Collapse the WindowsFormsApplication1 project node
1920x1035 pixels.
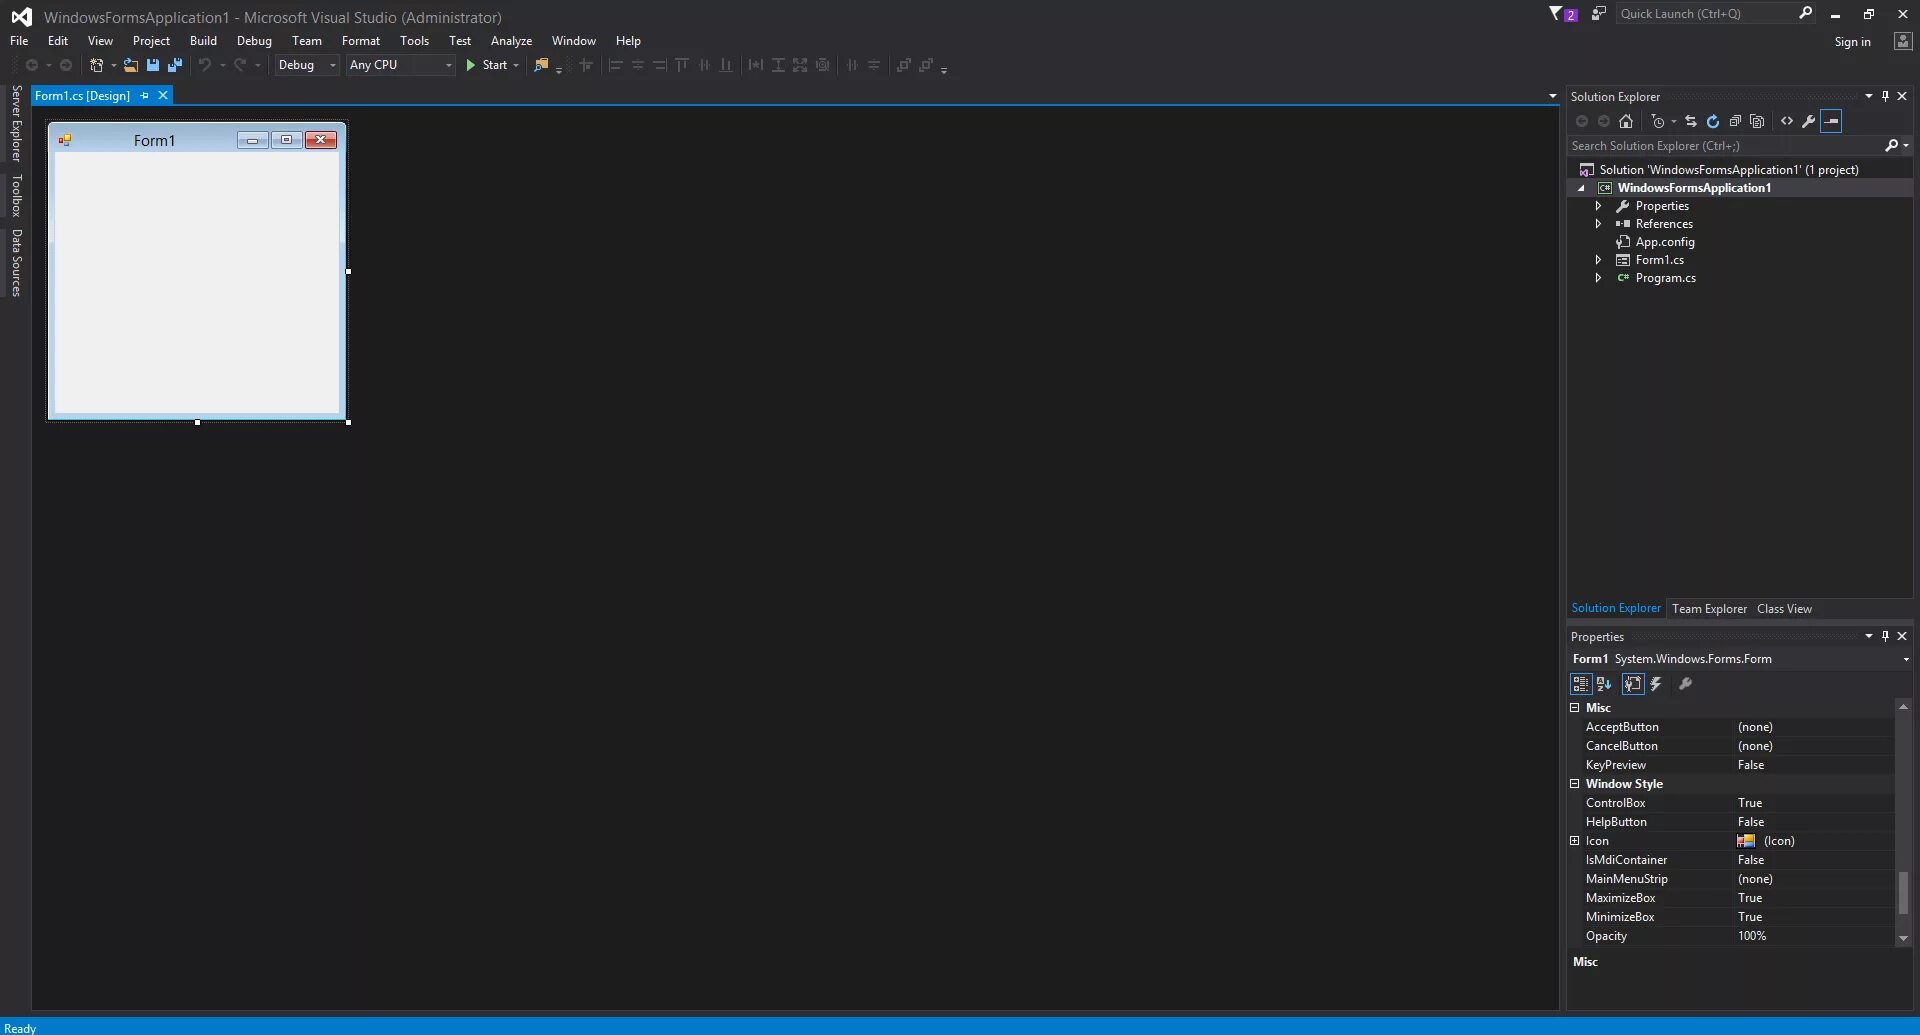pyautogui.click(x=1581, y=188)
